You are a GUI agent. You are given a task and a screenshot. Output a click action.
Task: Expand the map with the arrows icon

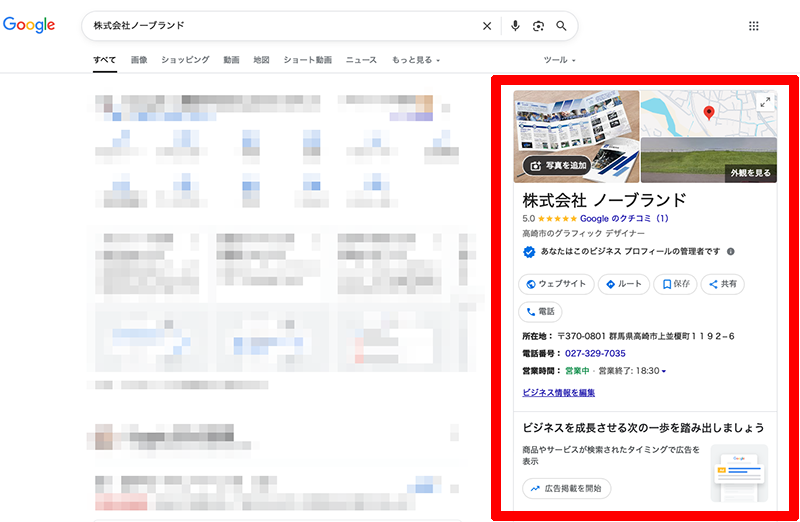(x=765, y=102)
